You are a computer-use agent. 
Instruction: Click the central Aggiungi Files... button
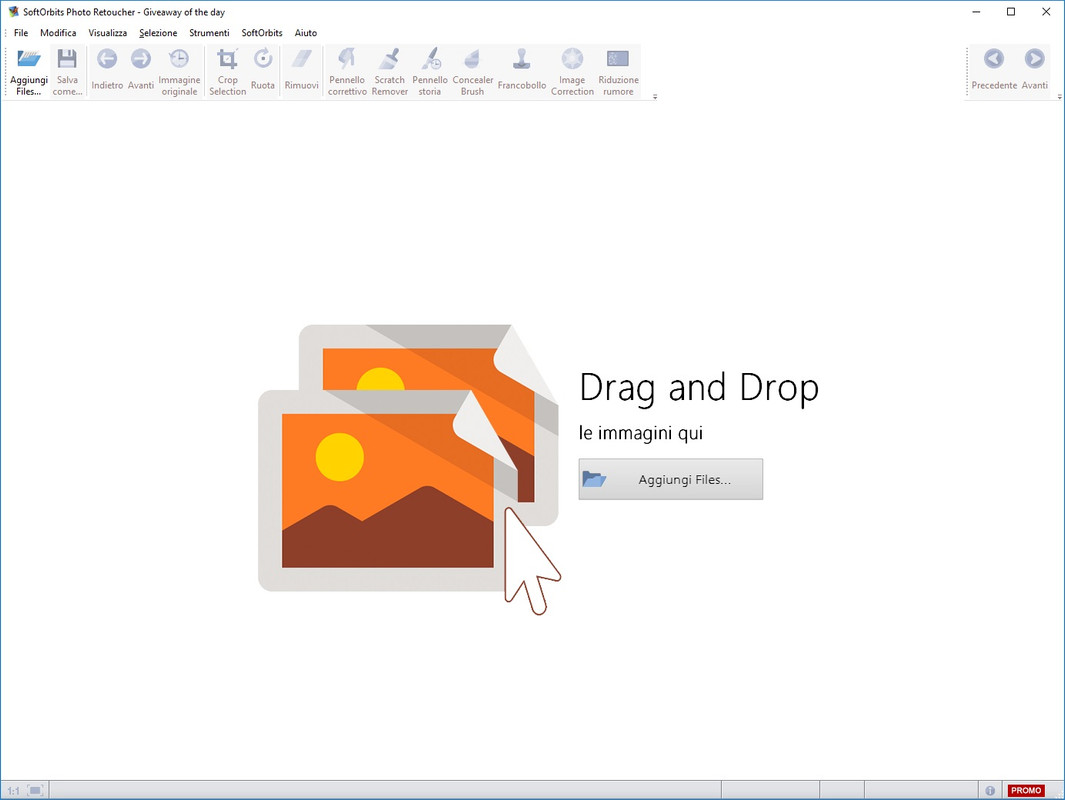point(671,479)
